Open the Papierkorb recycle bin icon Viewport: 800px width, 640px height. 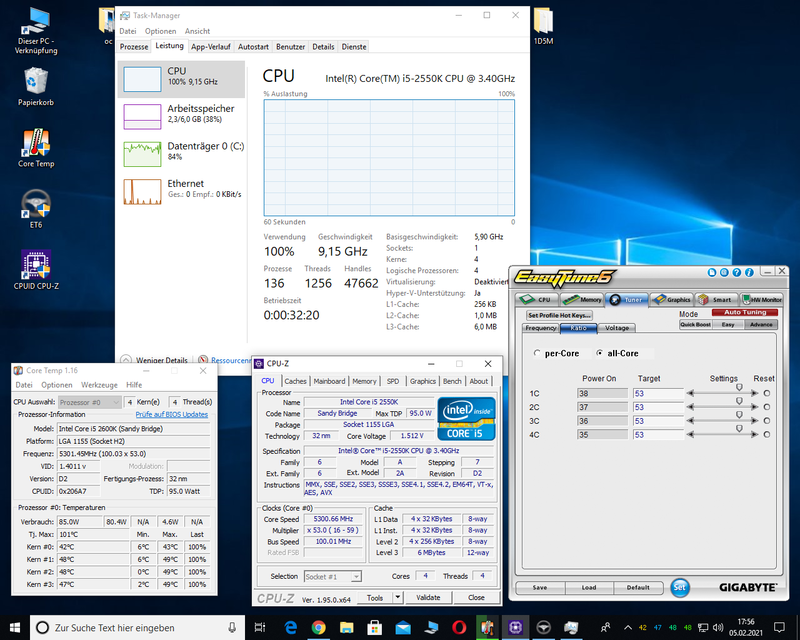tap(36, 87)
